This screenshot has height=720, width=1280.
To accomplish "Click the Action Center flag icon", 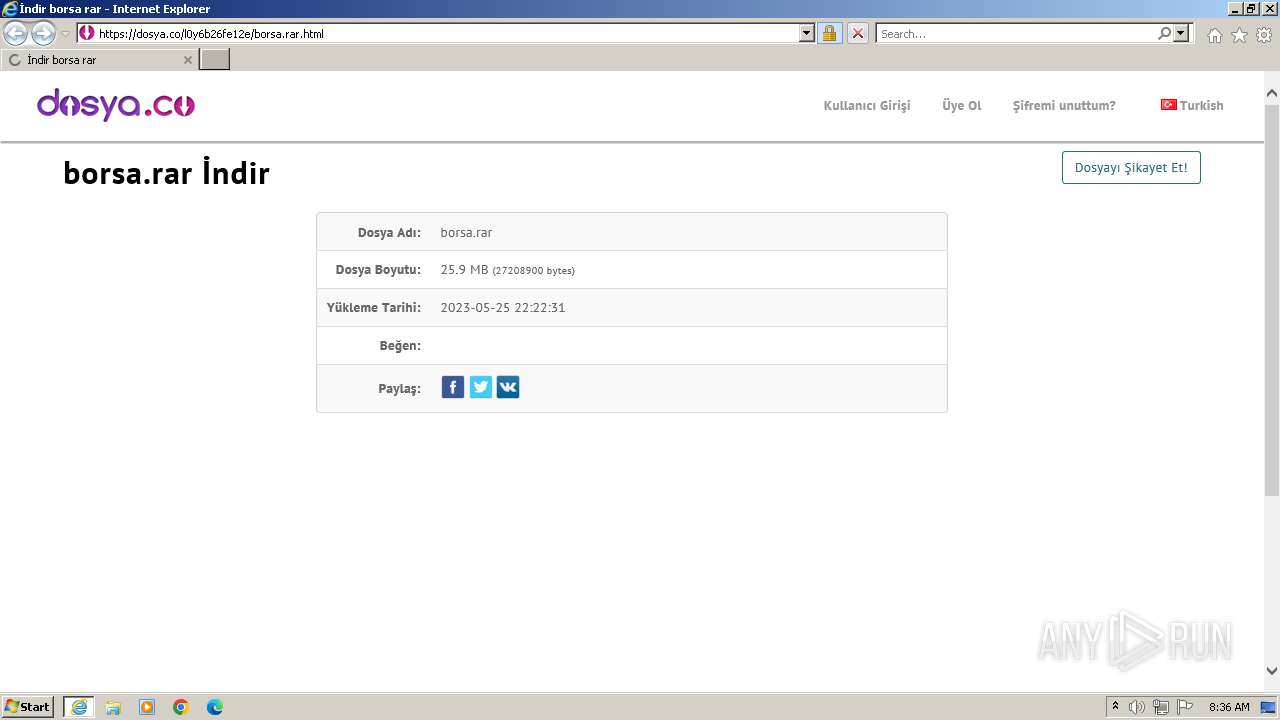I will pyautogui.click(x=1185, y=707).
